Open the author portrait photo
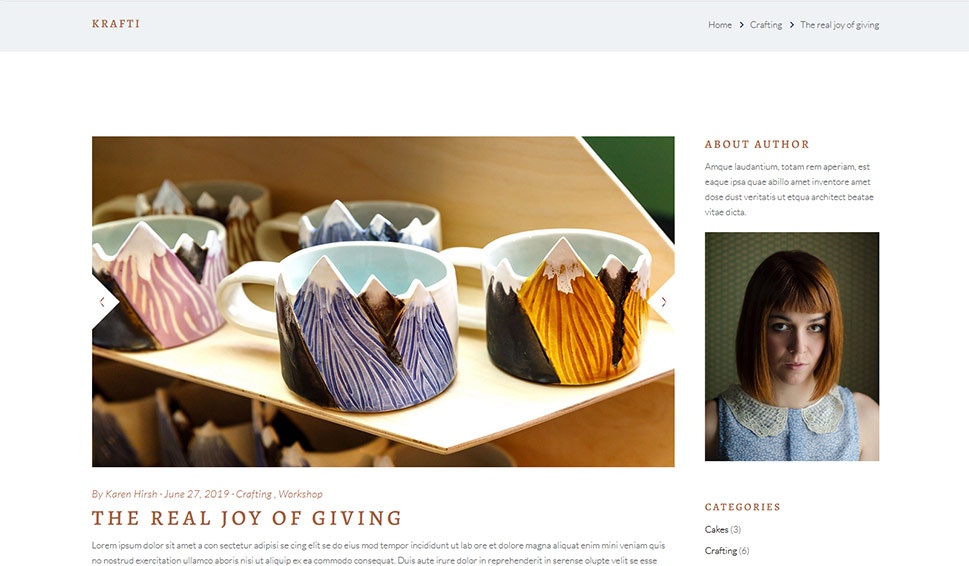Image resolution: width=969 pixels, height=566 pixels. pos(792,347)
